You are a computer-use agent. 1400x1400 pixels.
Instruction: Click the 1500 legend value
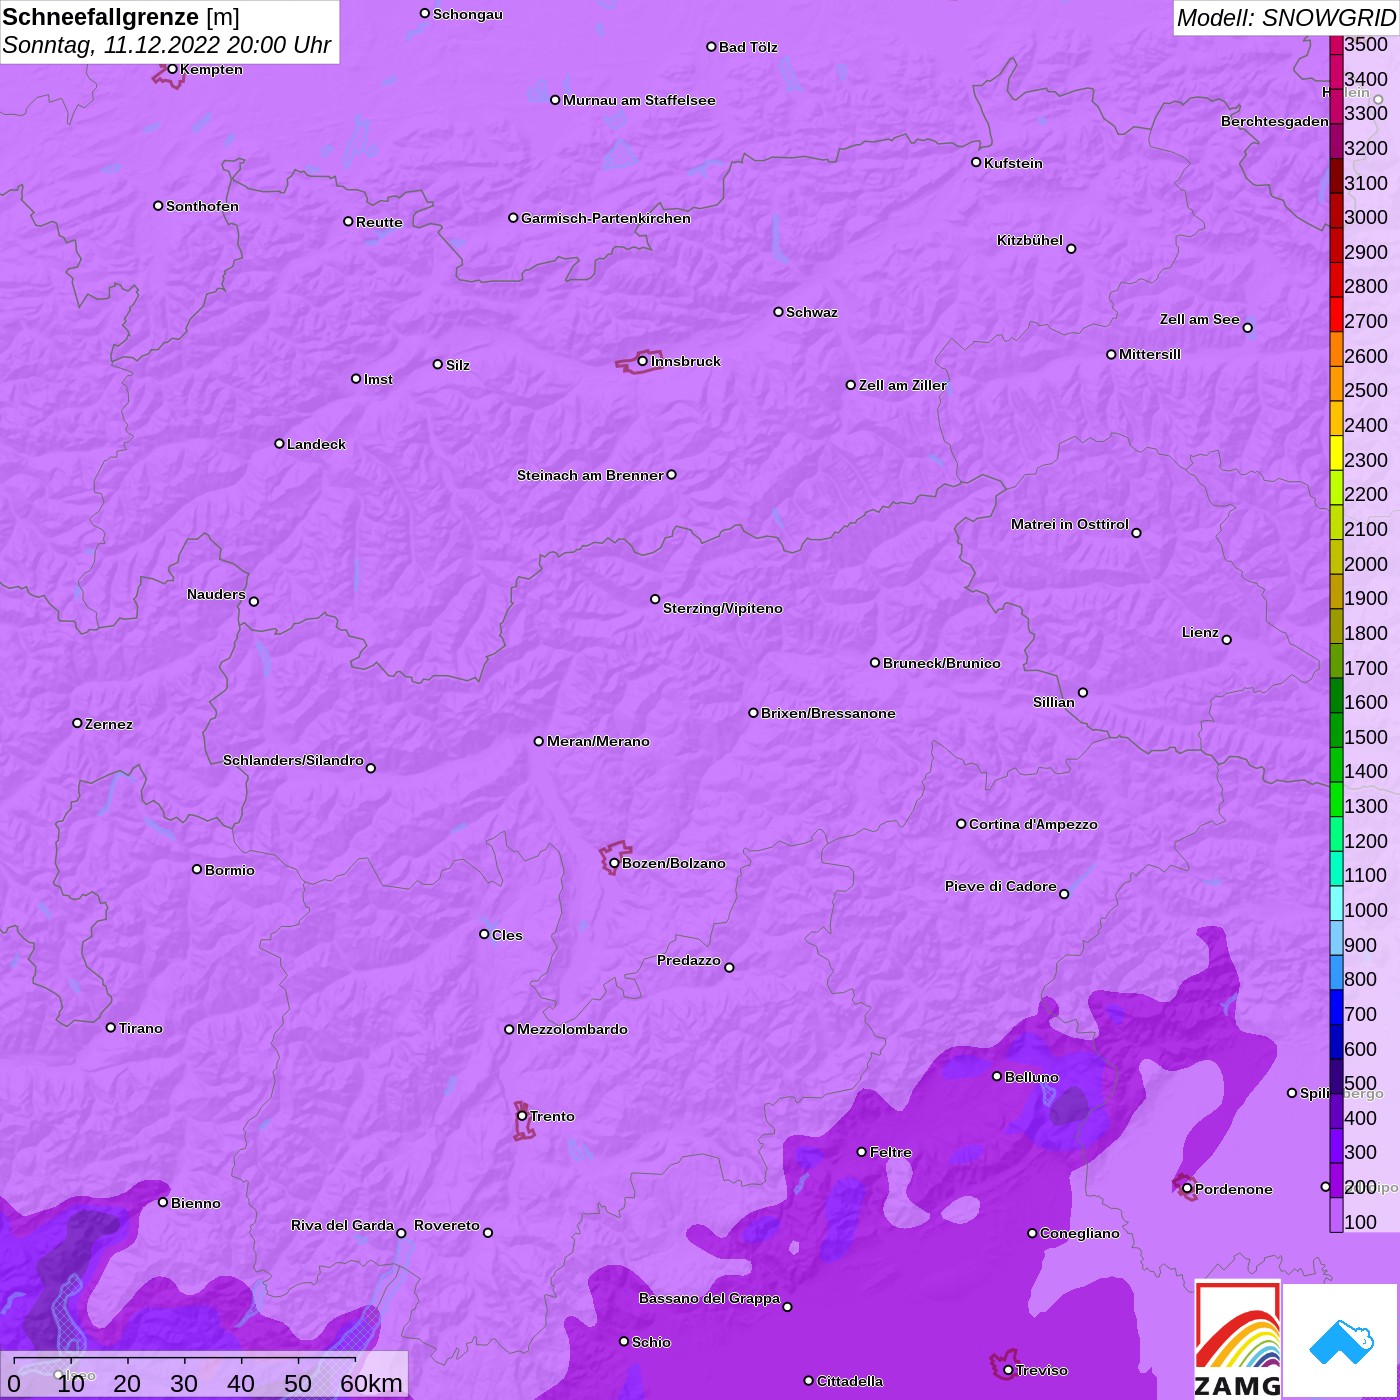click(x=1366, y=737)
